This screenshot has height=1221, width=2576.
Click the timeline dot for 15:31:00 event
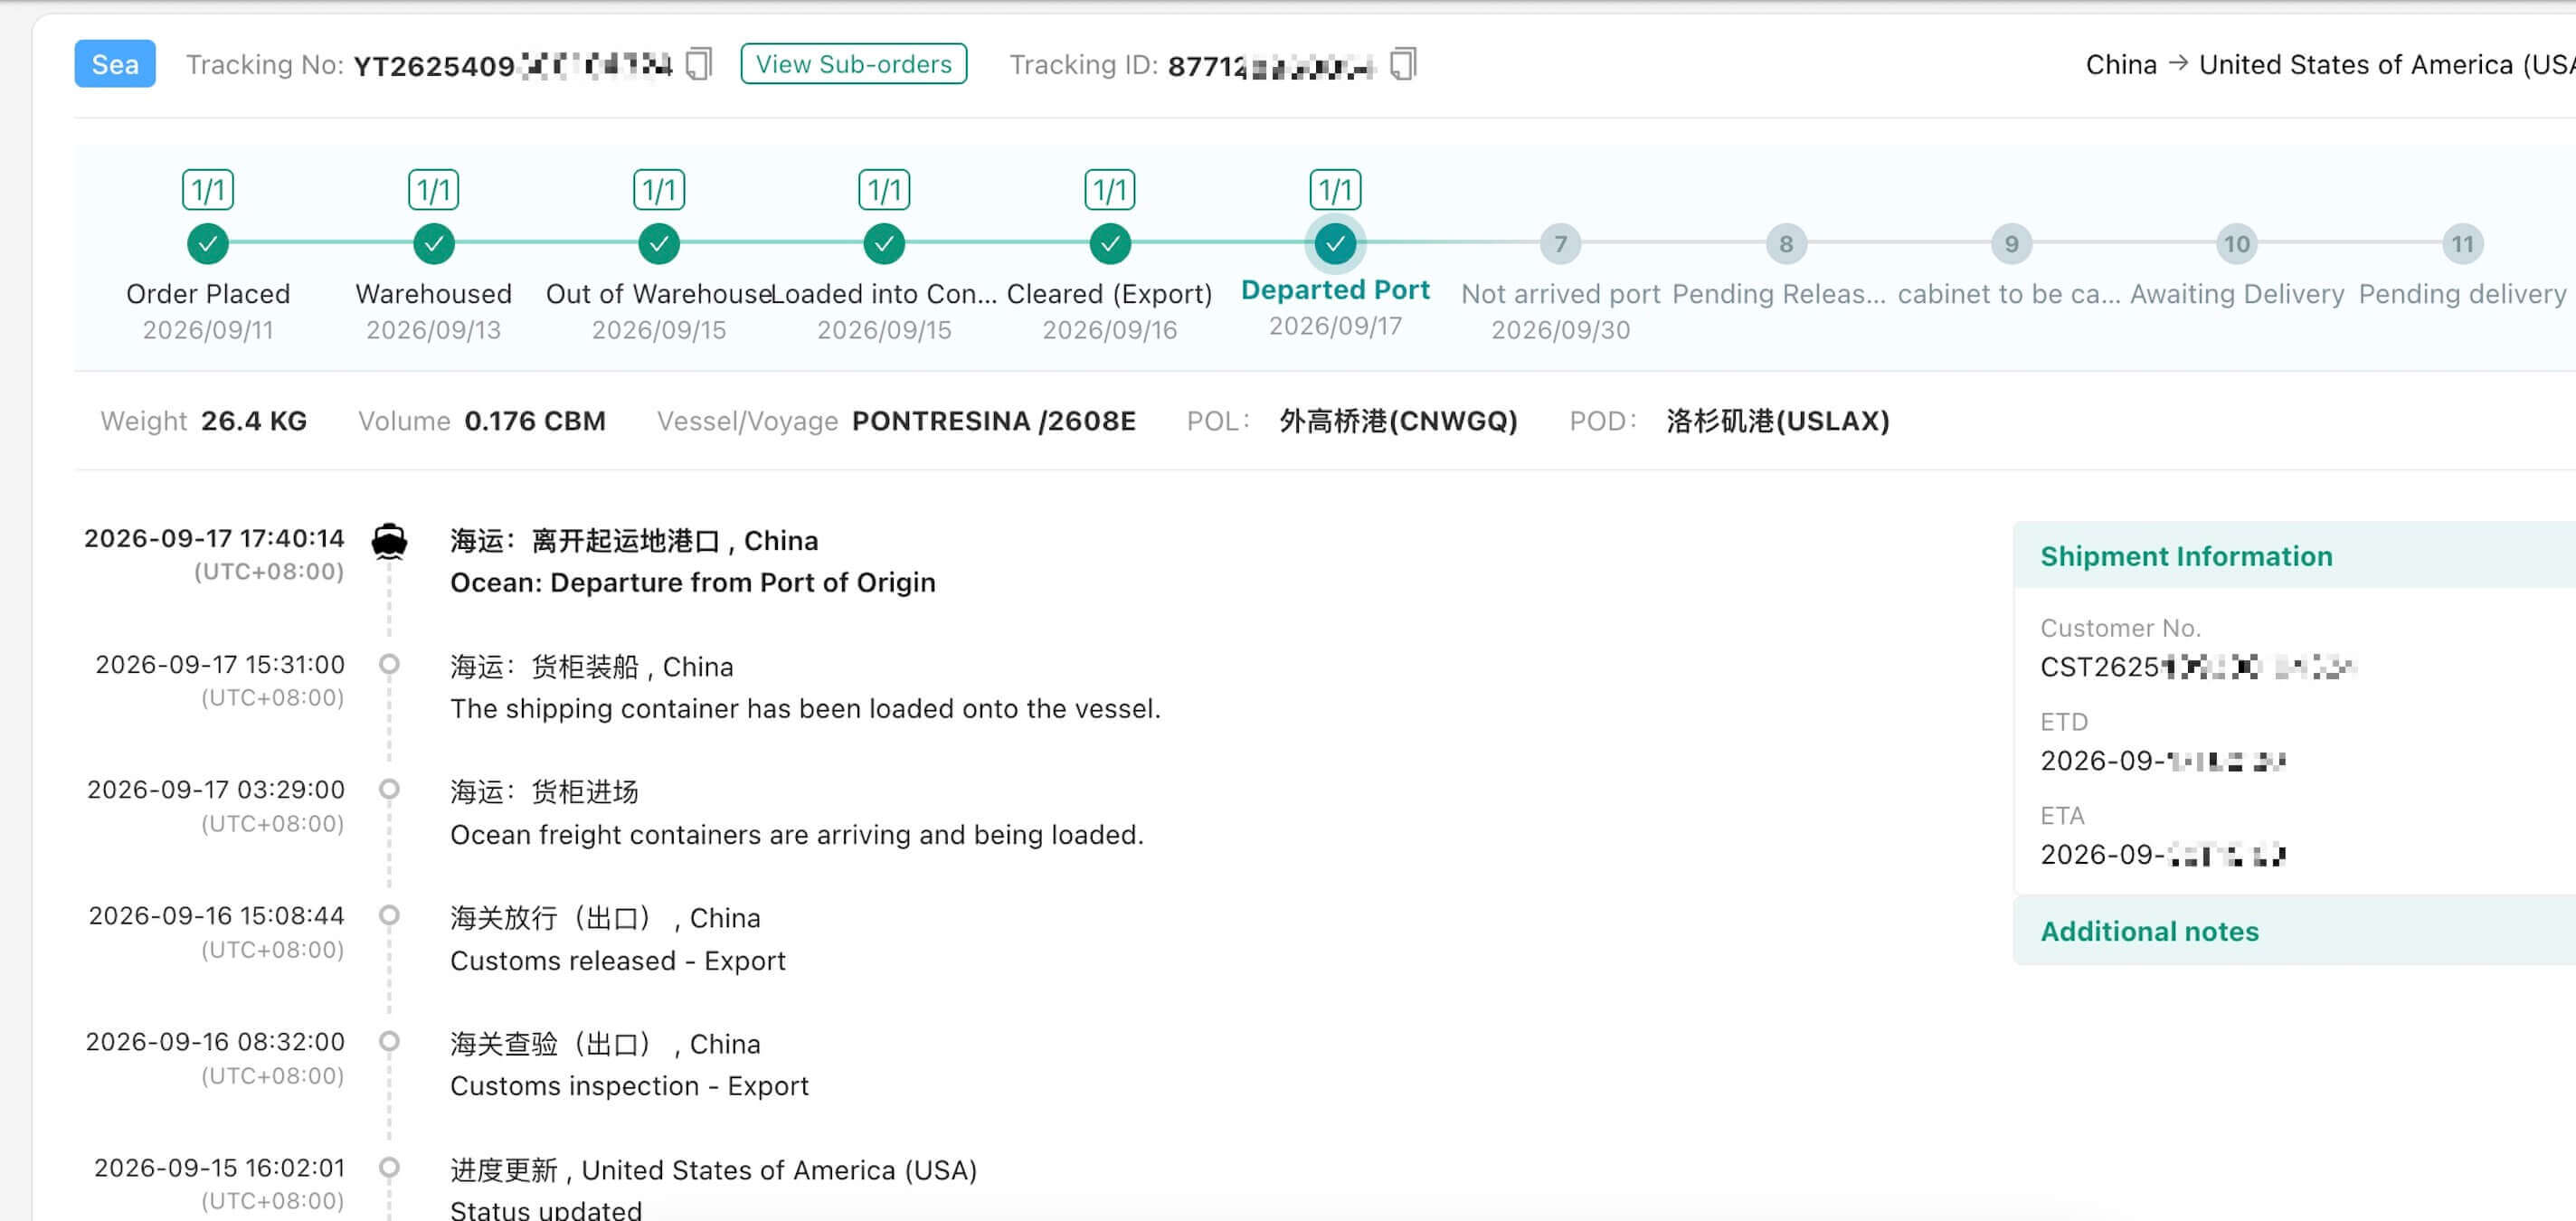pyautogui.click(x=389, y=664)
